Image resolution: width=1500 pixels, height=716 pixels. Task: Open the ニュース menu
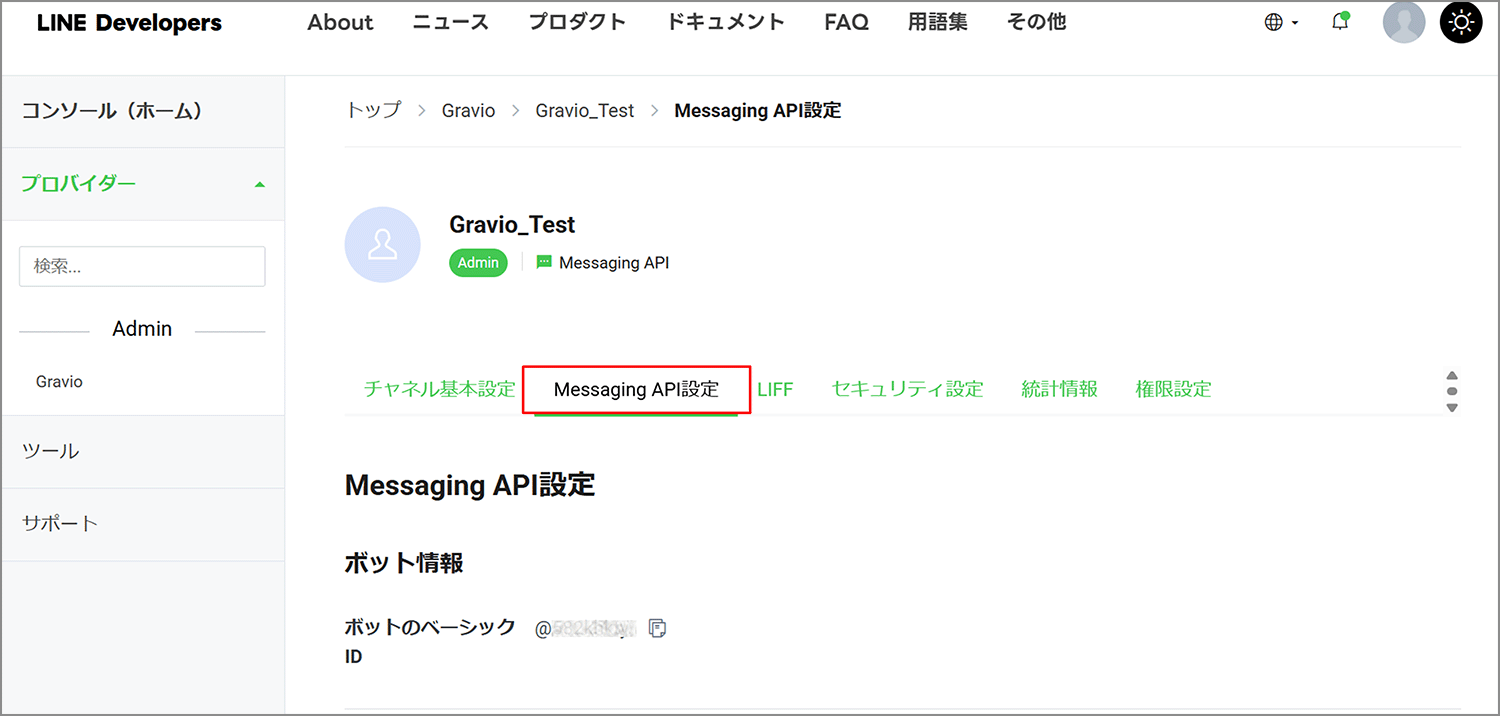pos(451,22)
